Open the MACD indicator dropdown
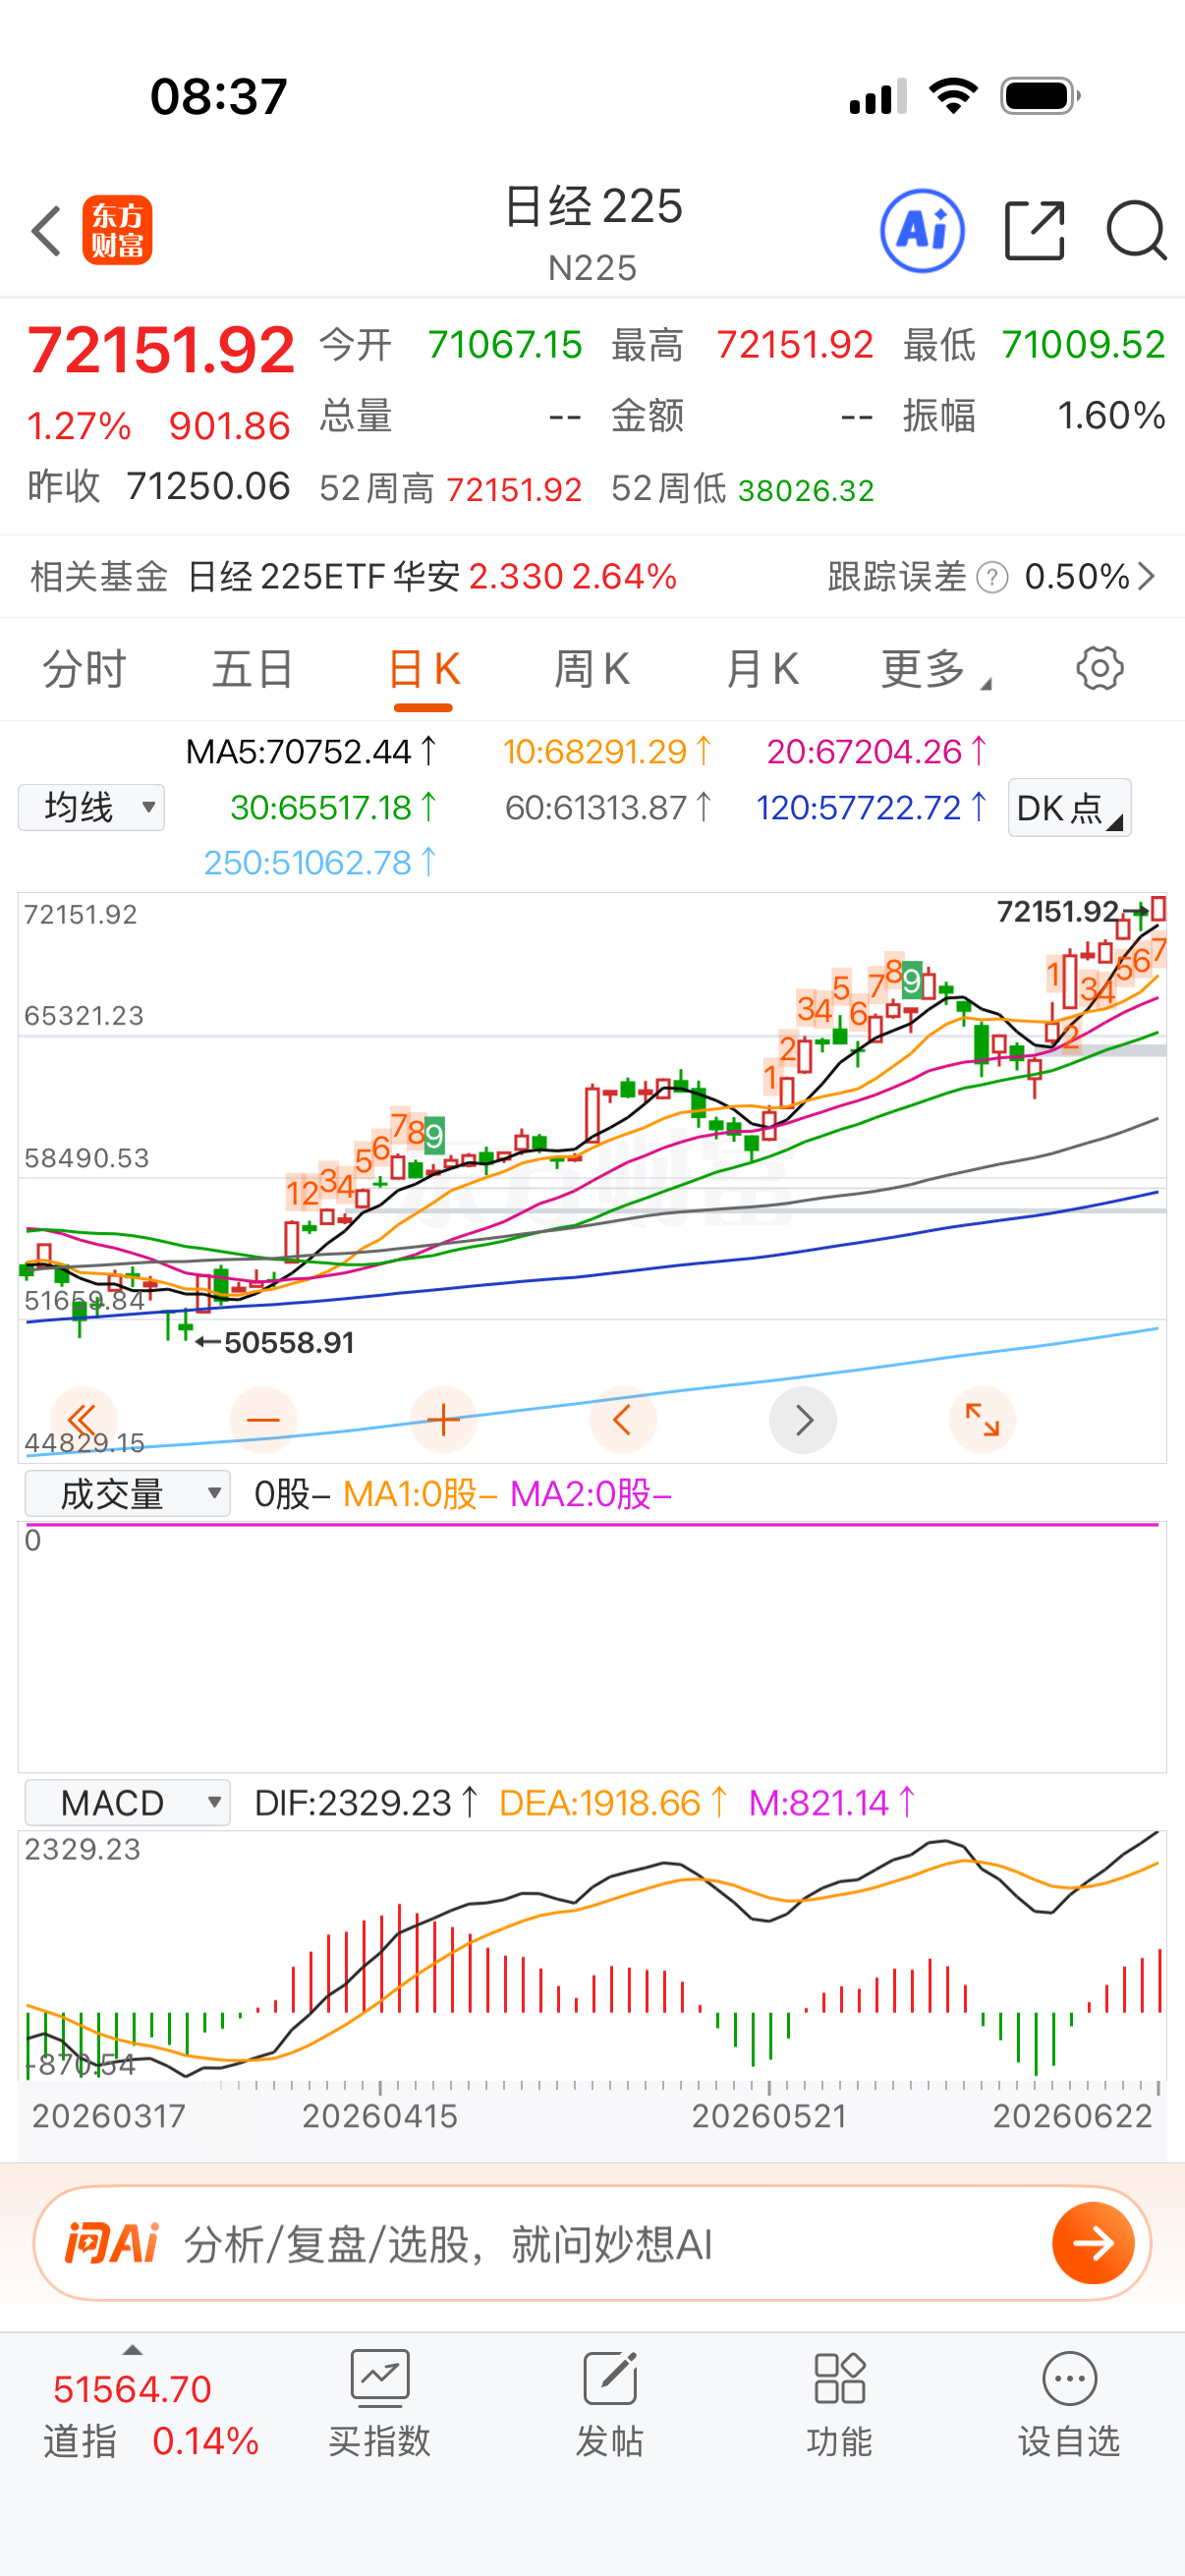 point(127,1803)
